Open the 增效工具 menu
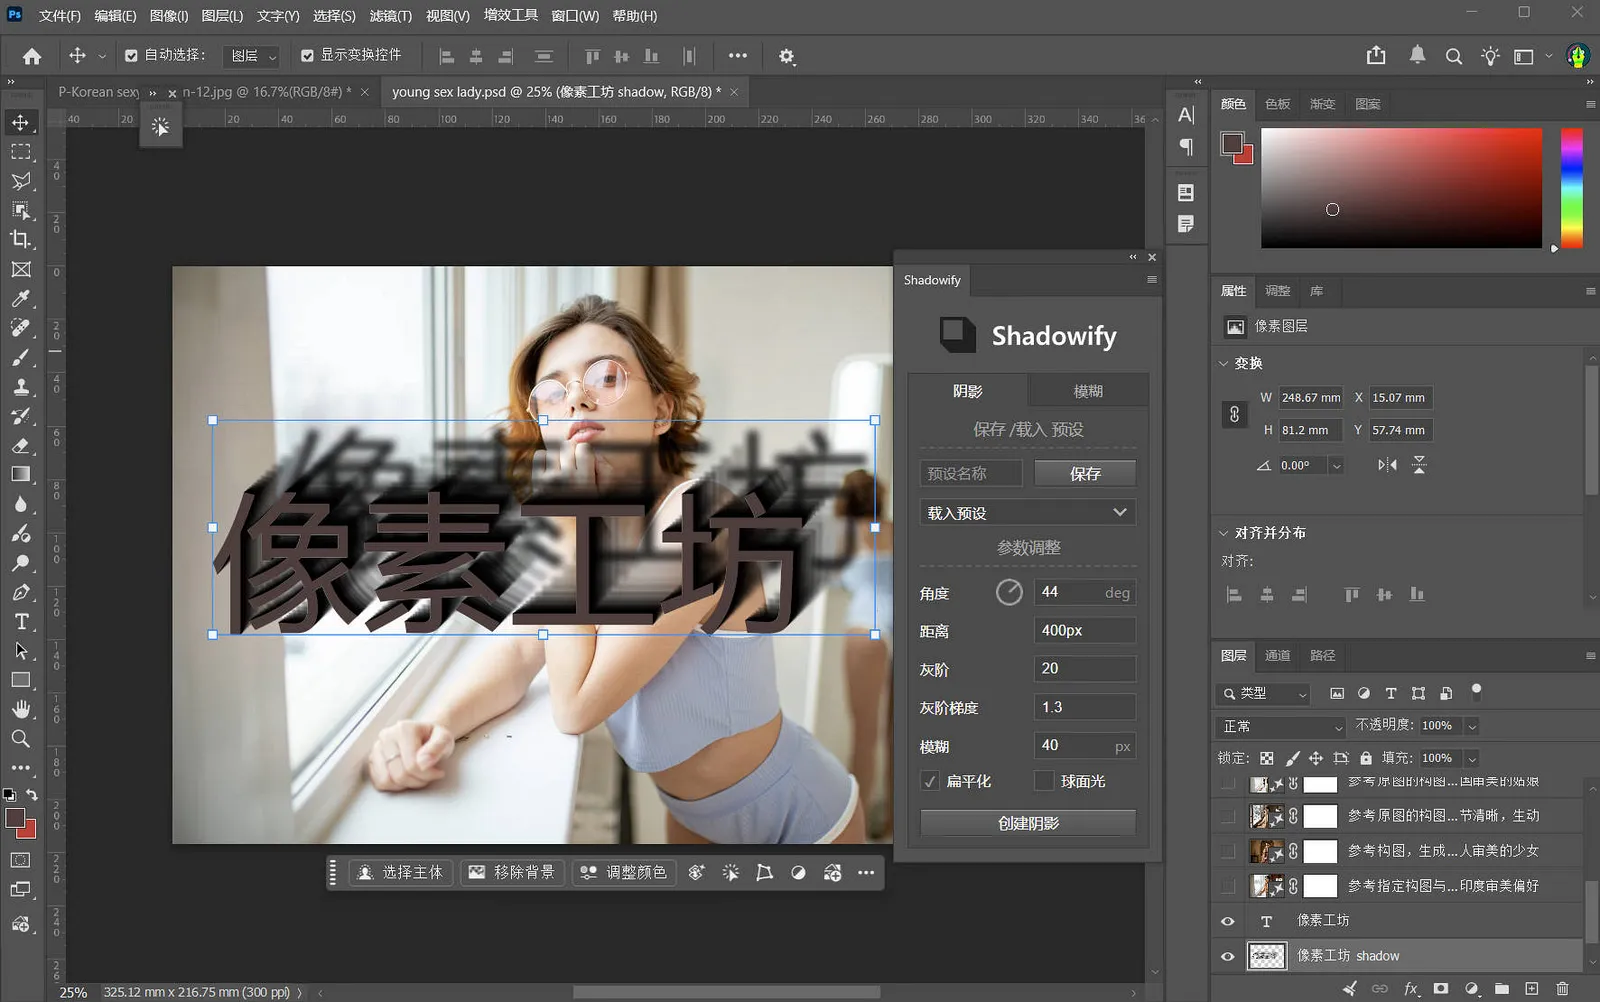1600x1002 pixels. [511, 16]
